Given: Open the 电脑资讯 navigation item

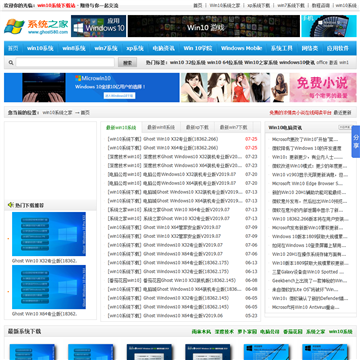Looking at the screenshot, I should [164, 48].
